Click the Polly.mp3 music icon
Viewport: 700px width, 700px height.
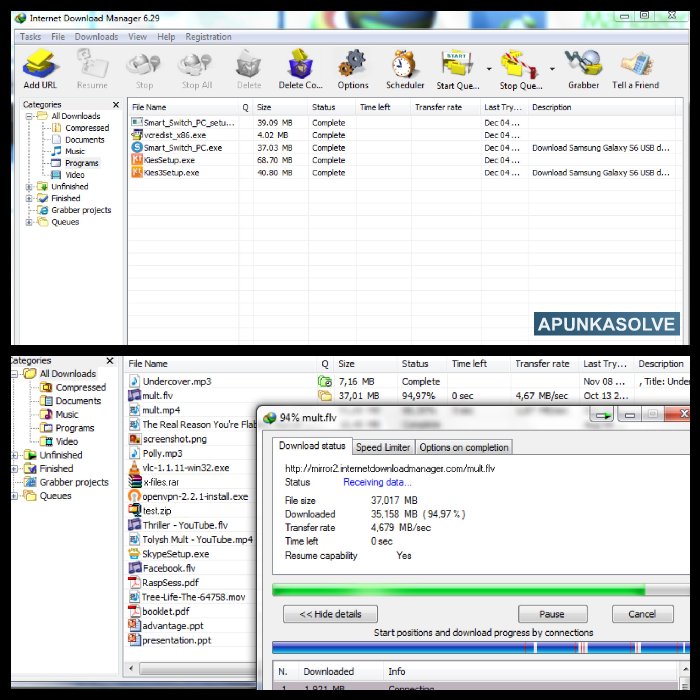pyautogui.click(x=134, y=453)
